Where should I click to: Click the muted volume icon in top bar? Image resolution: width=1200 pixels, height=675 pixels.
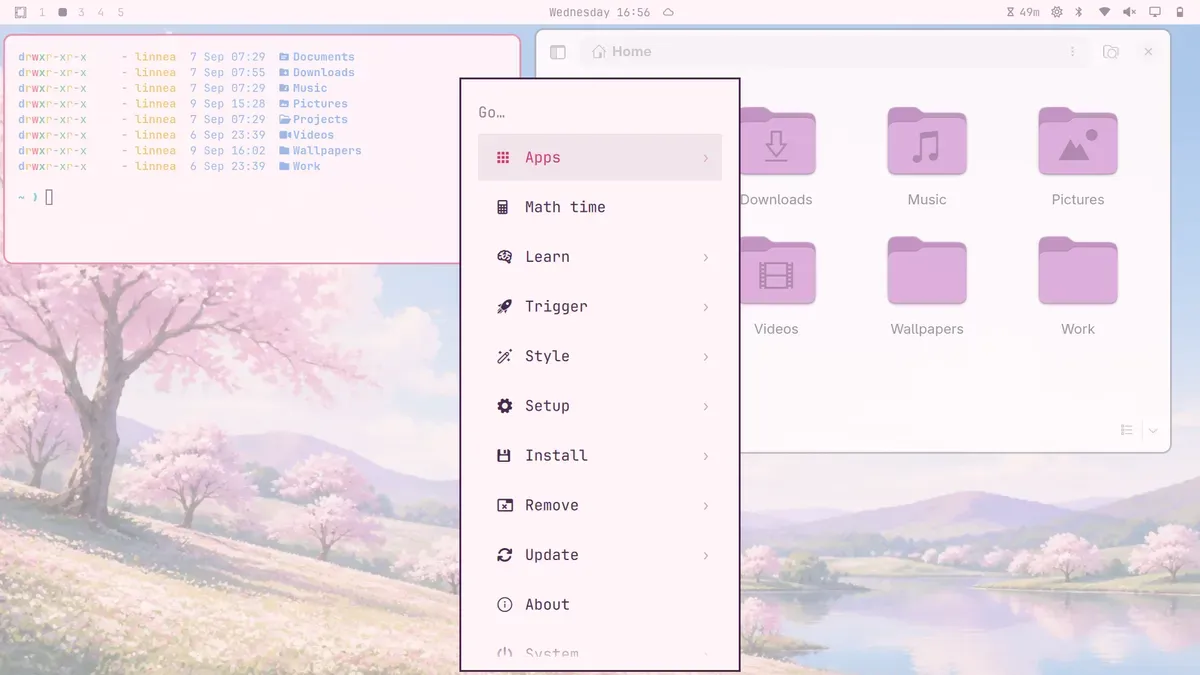1129,12
